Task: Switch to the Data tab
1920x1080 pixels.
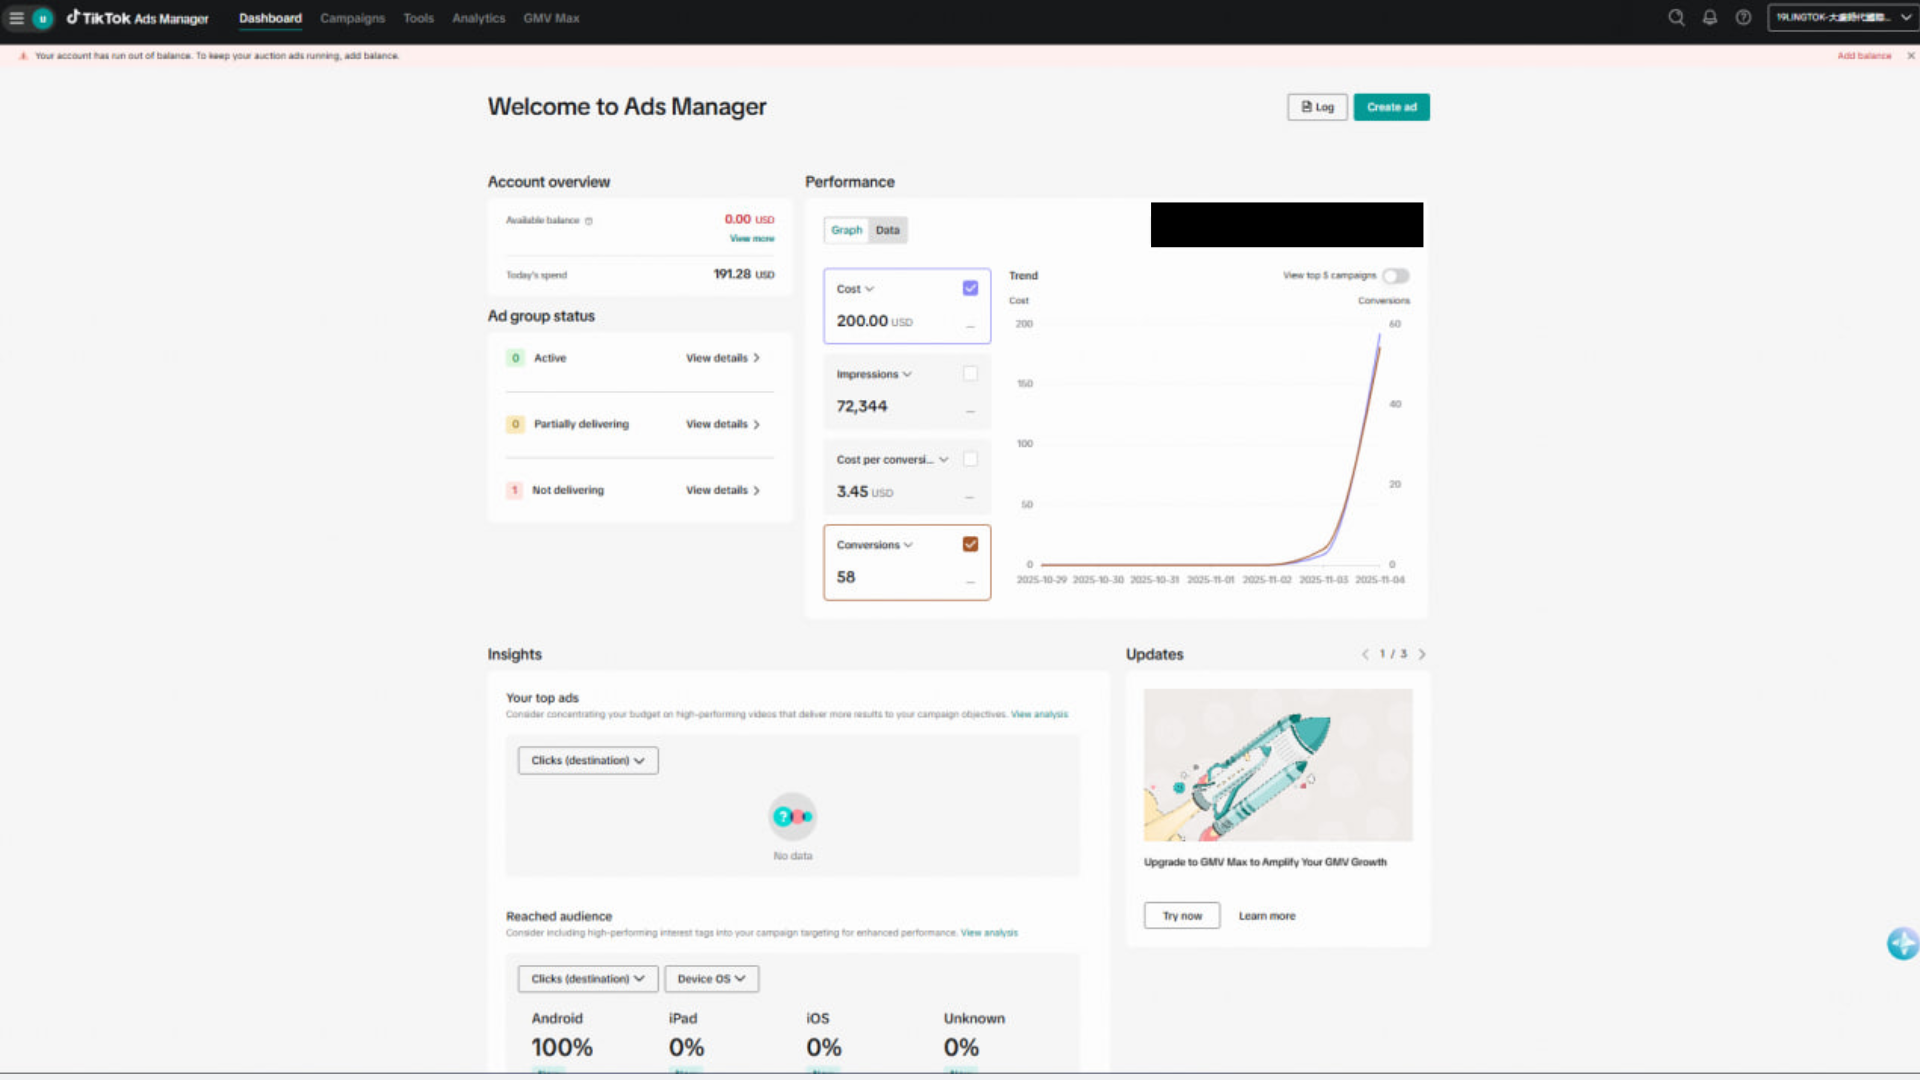Action: [x=887, y=230]
